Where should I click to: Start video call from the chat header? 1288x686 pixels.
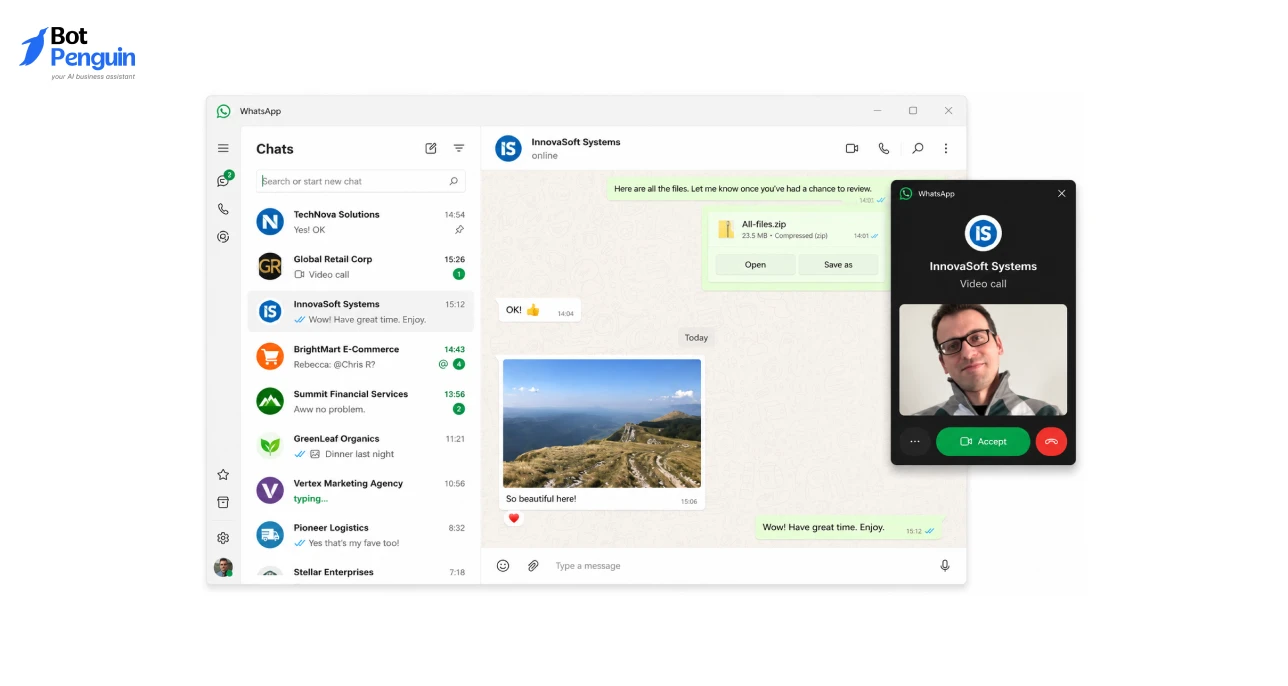[x=852, y=148]
